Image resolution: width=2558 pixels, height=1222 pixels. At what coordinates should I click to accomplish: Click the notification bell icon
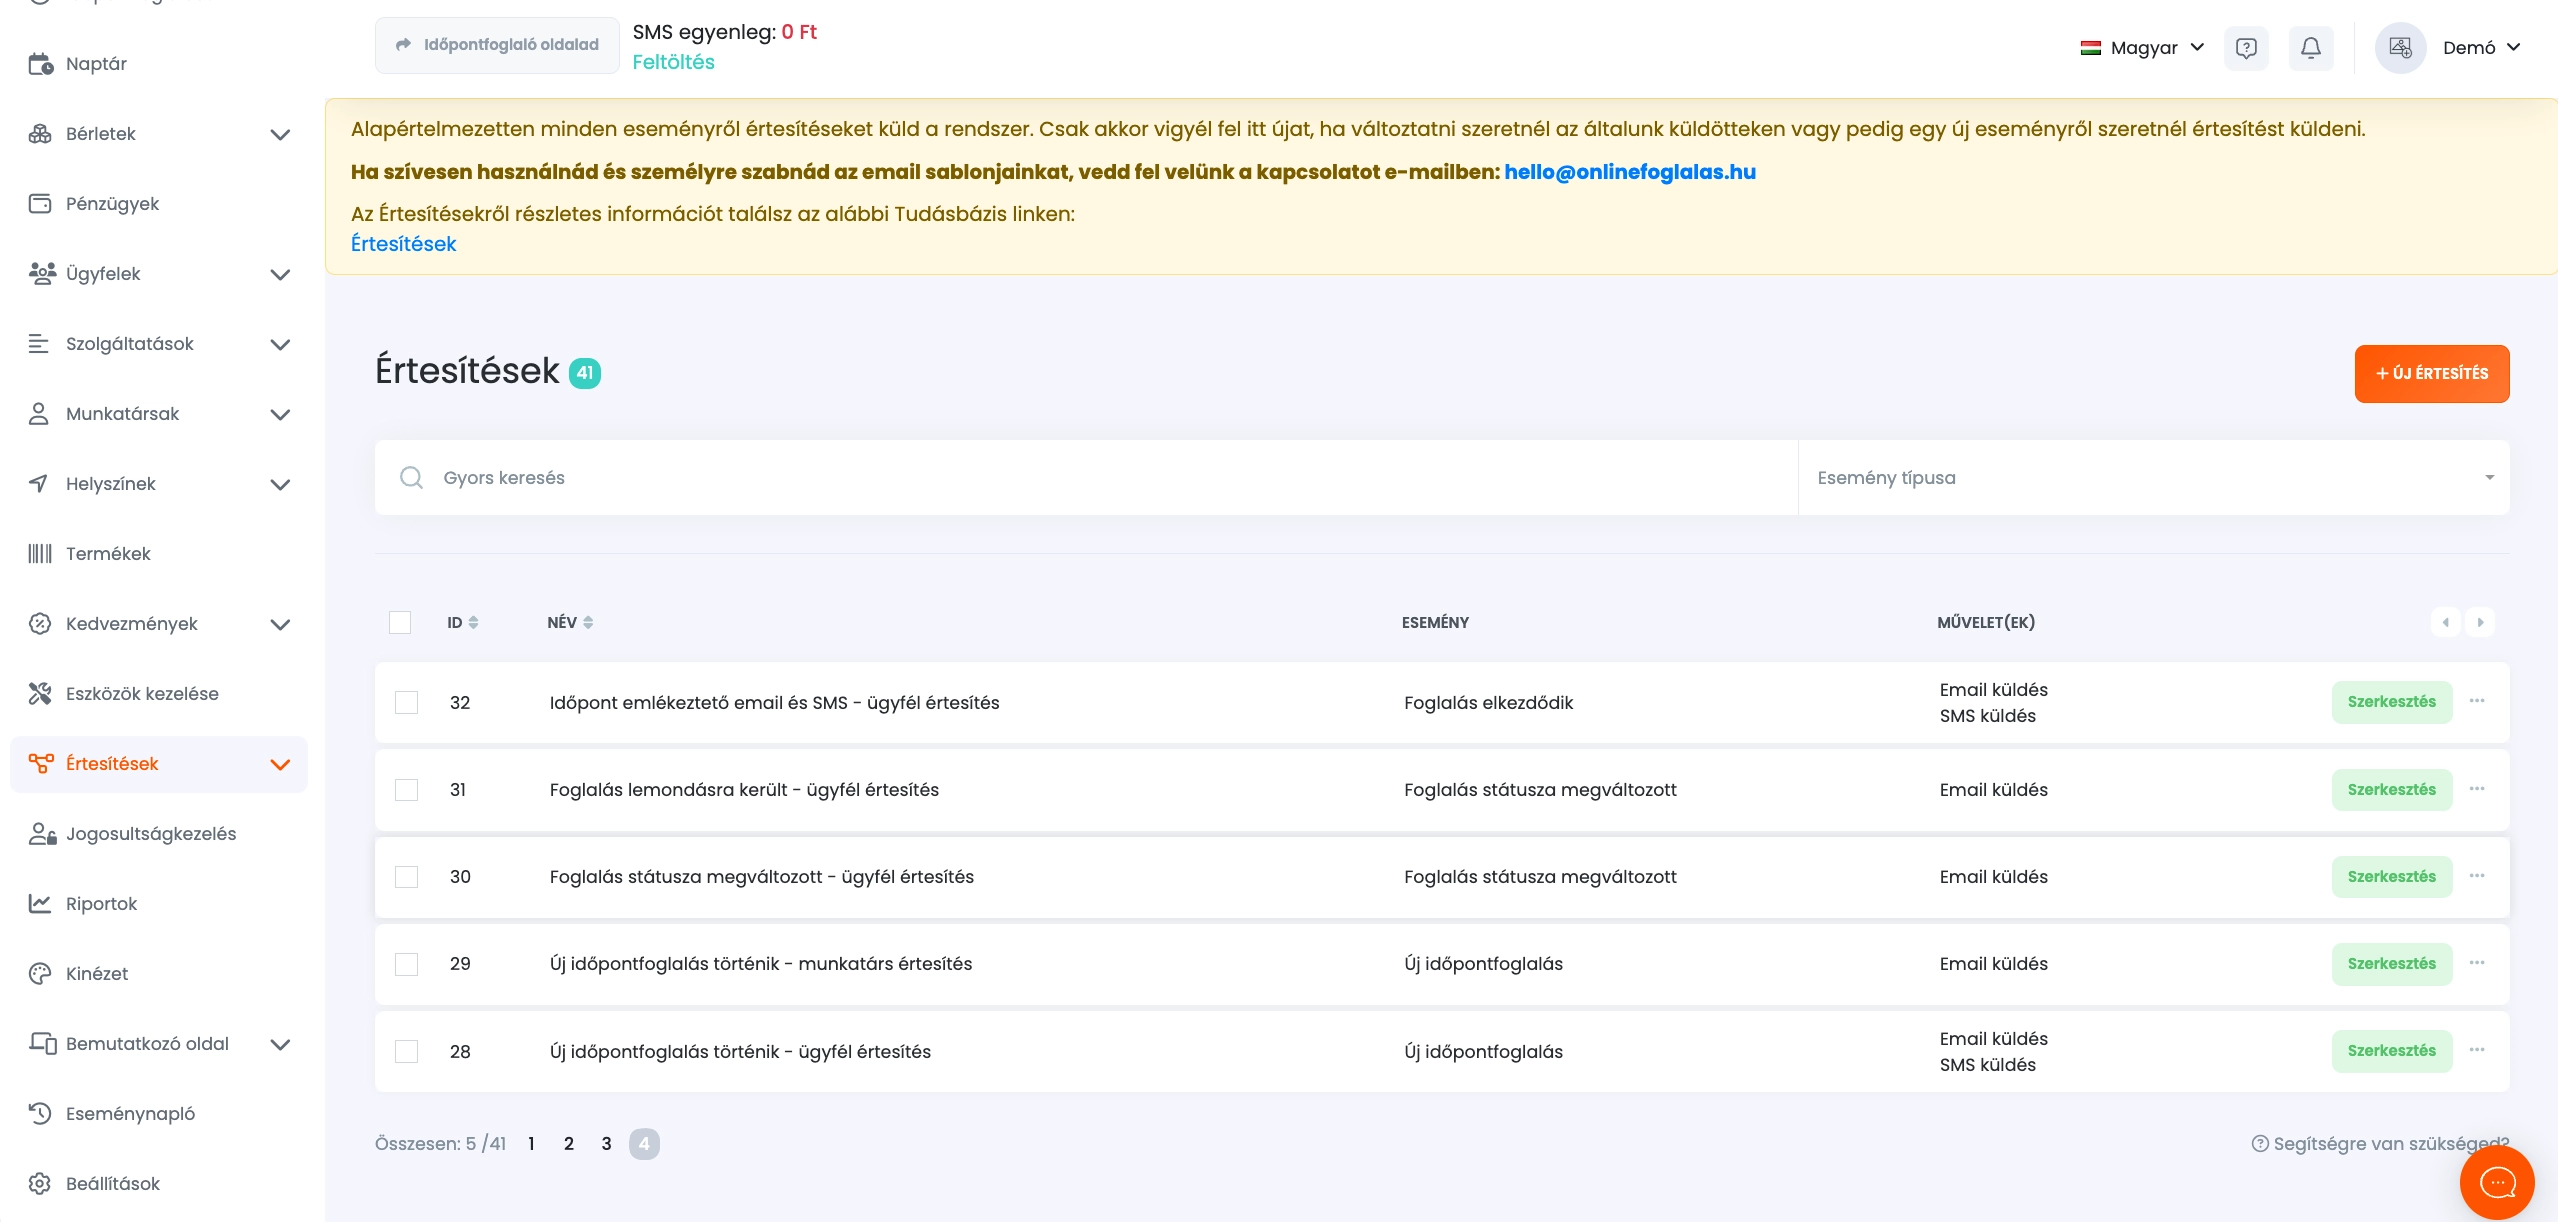(2310, 48)
